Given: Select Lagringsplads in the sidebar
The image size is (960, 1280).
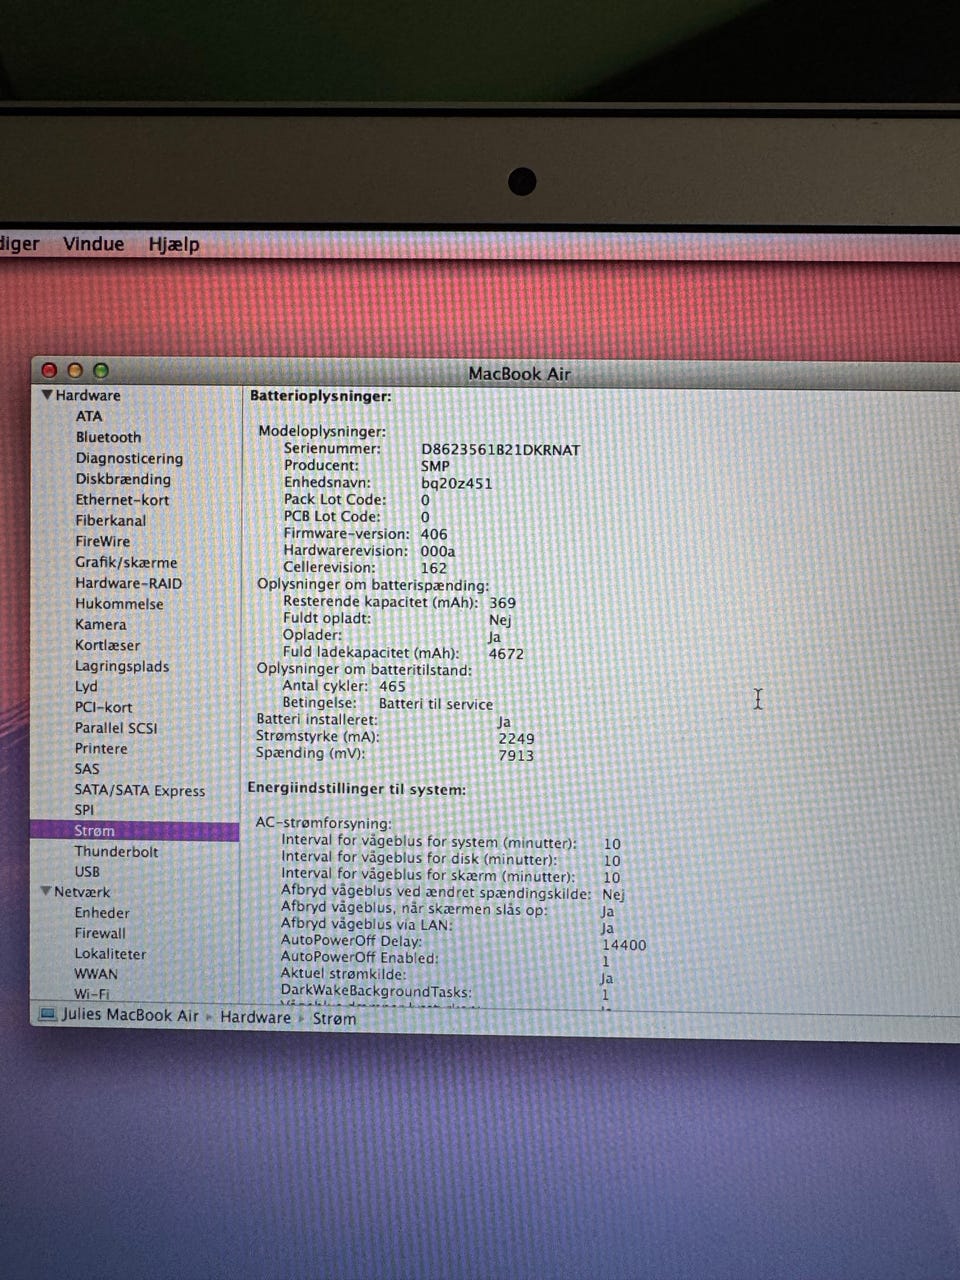Looking at the screenshot, I should (x=122, y=666).
